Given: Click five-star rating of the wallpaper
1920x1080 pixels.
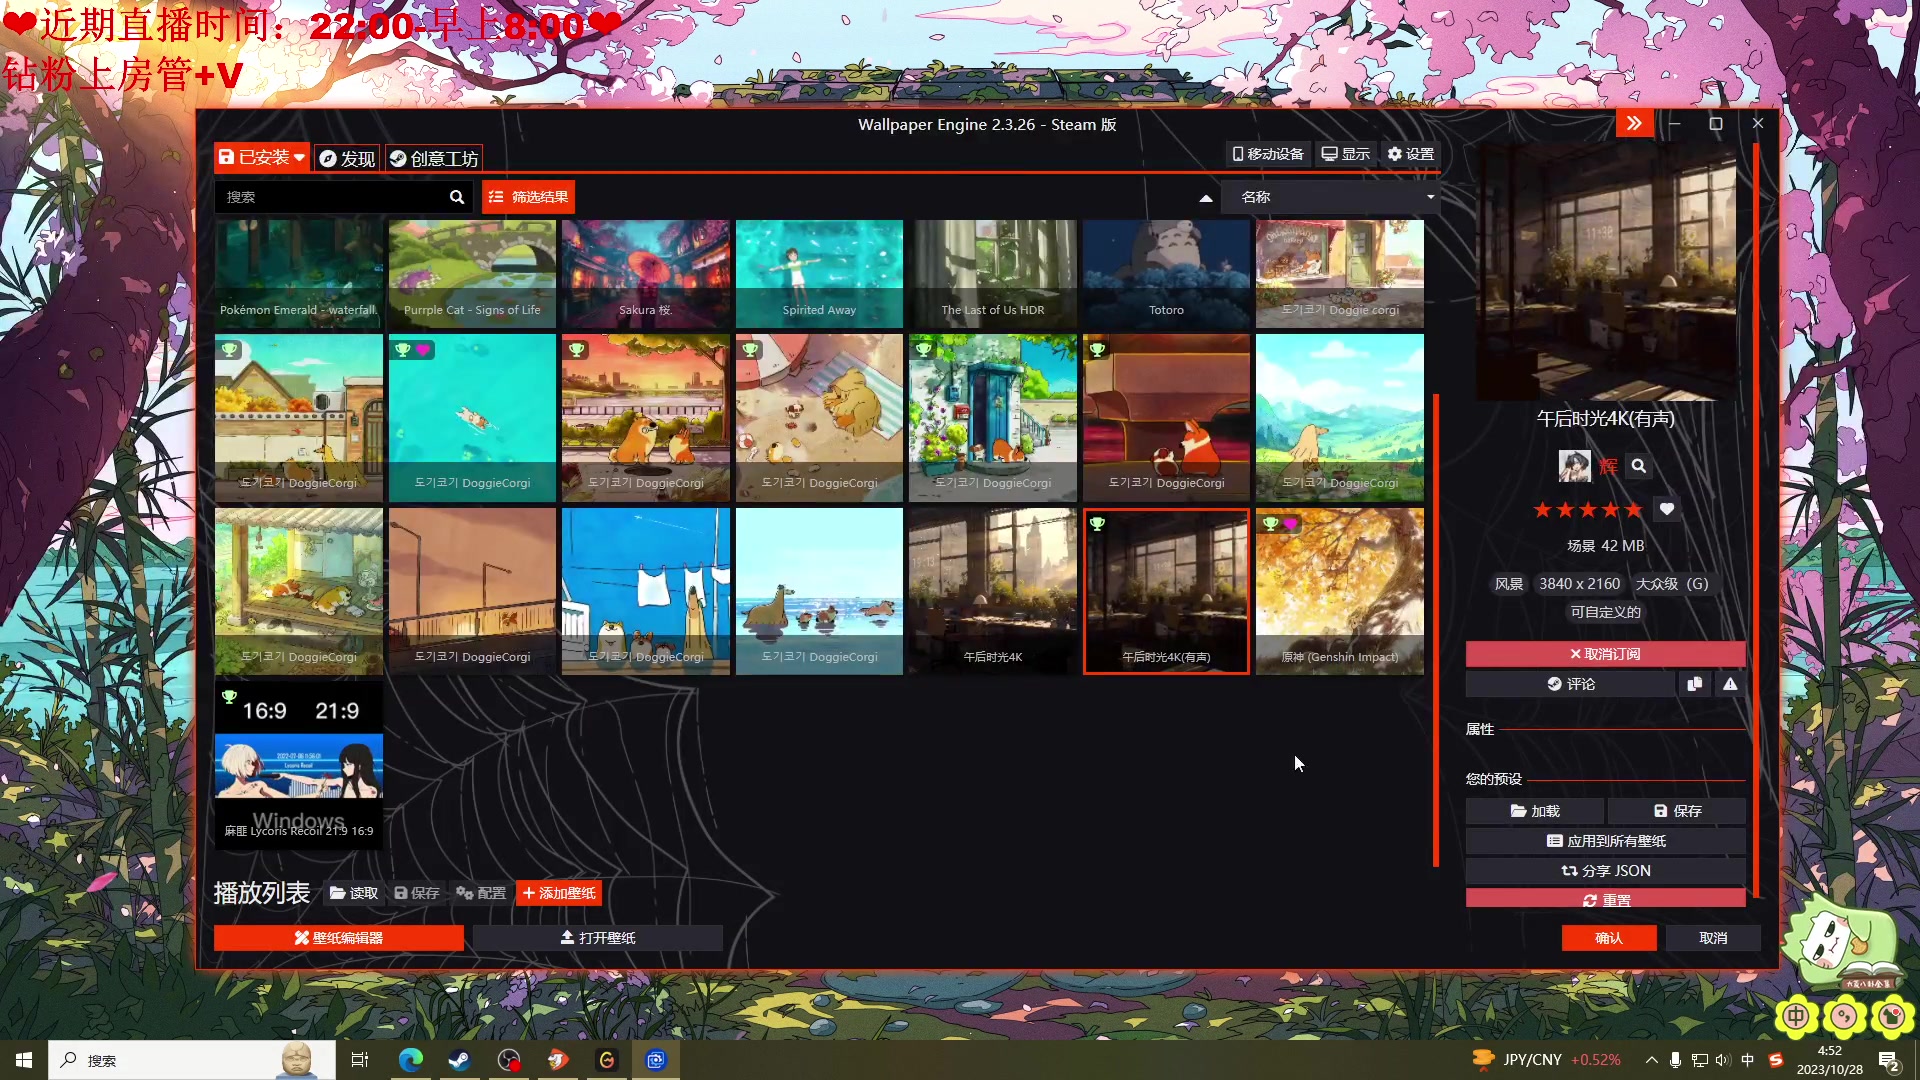Looking at the screenshot, I should coord(1587,510).
